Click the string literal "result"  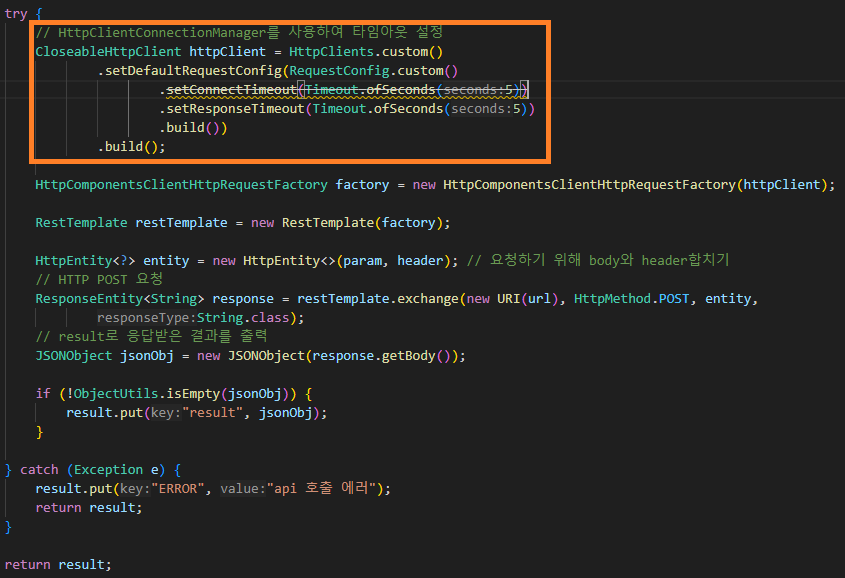tap(212, 413)
